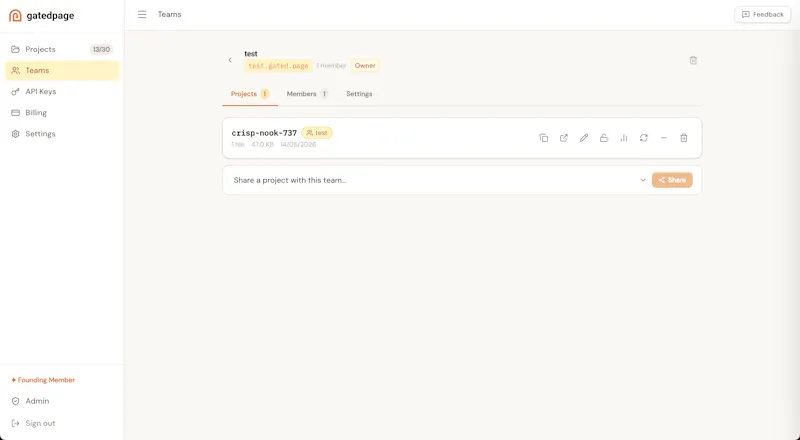Open Projects in the sidebar

point(62,50)
